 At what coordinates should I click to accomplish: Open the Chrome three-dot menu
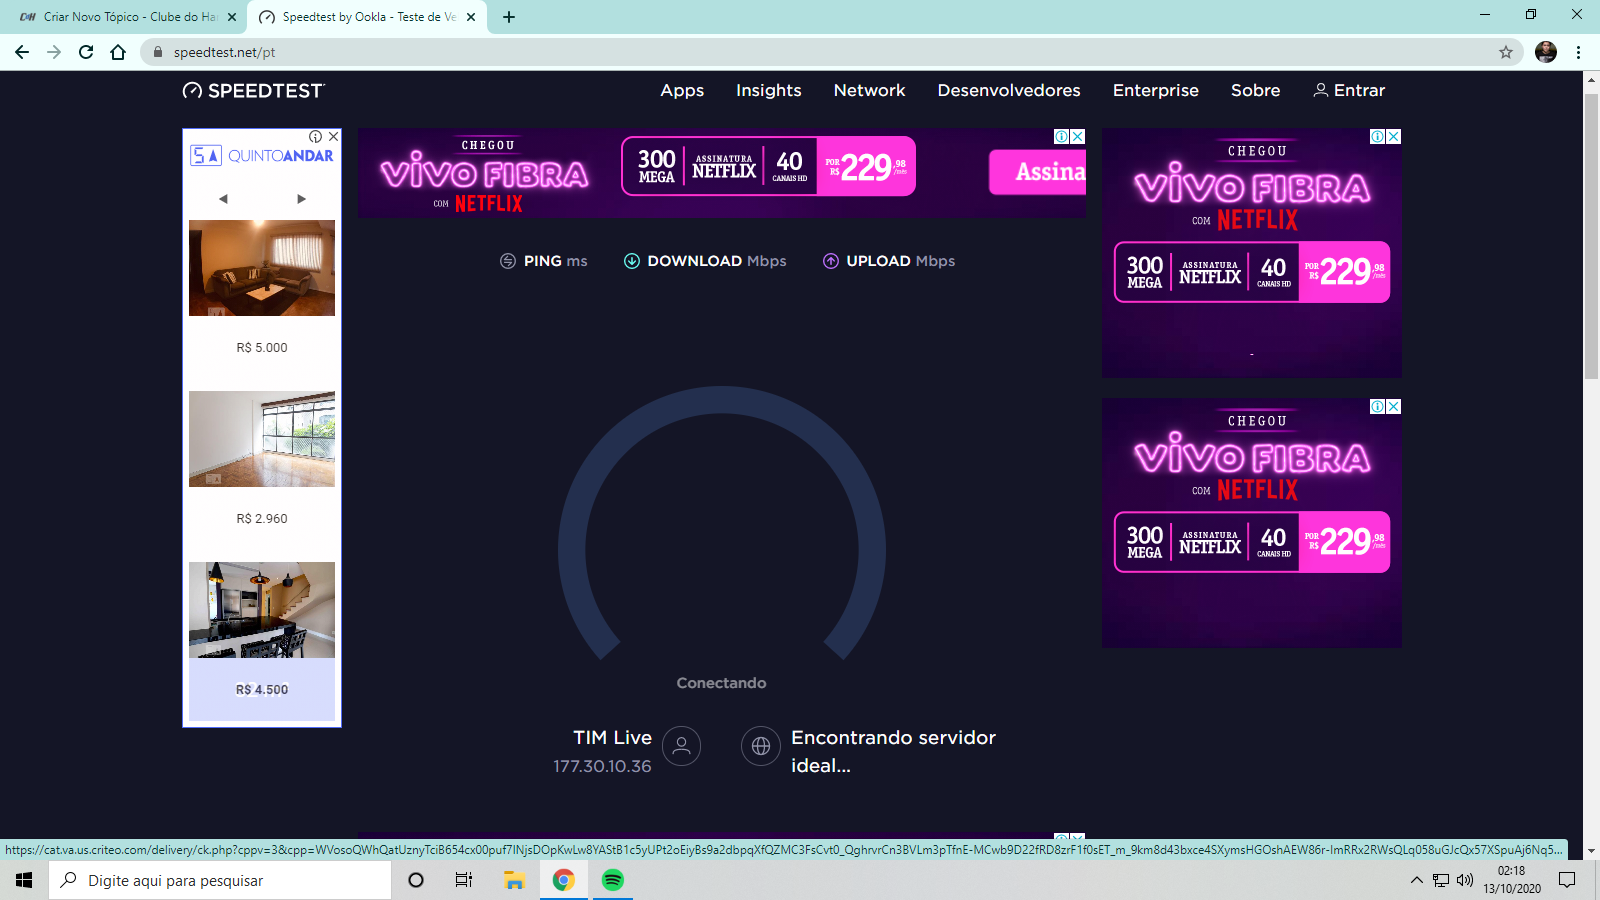tap(1579, 52)
